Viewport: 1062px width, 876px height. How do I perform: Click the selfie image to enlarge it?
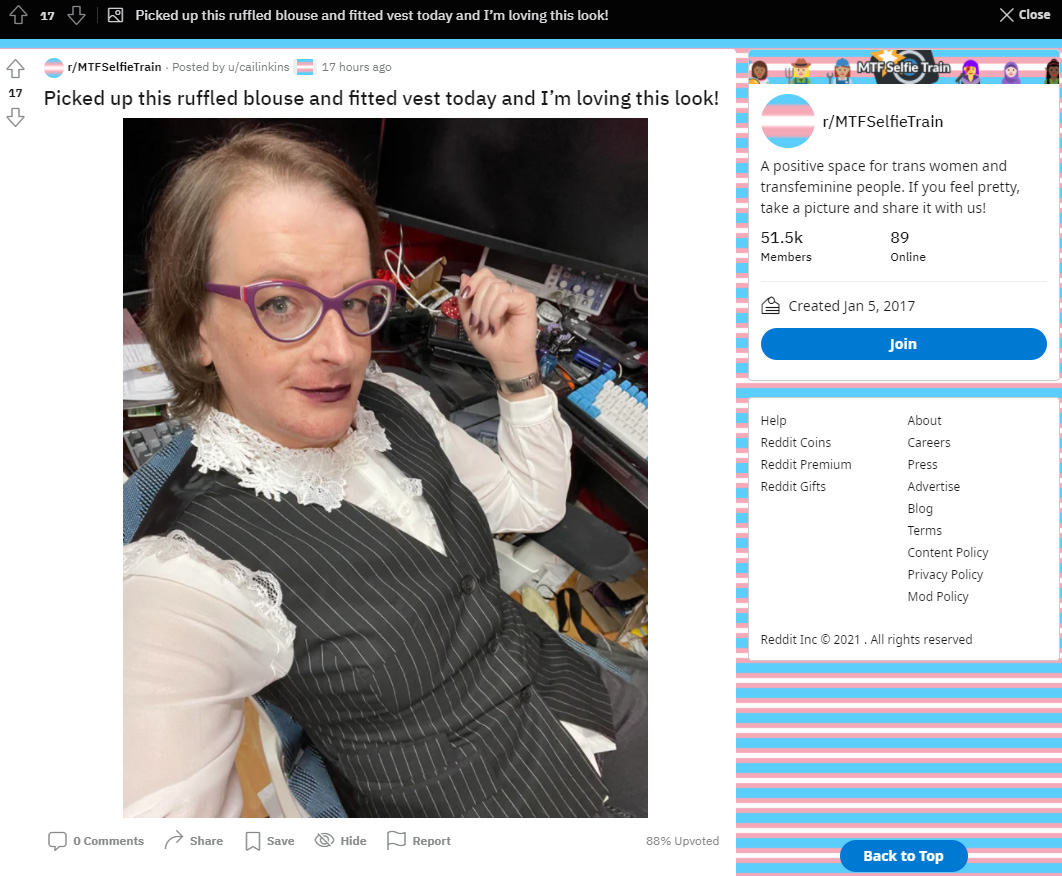[x=385, y=467]
